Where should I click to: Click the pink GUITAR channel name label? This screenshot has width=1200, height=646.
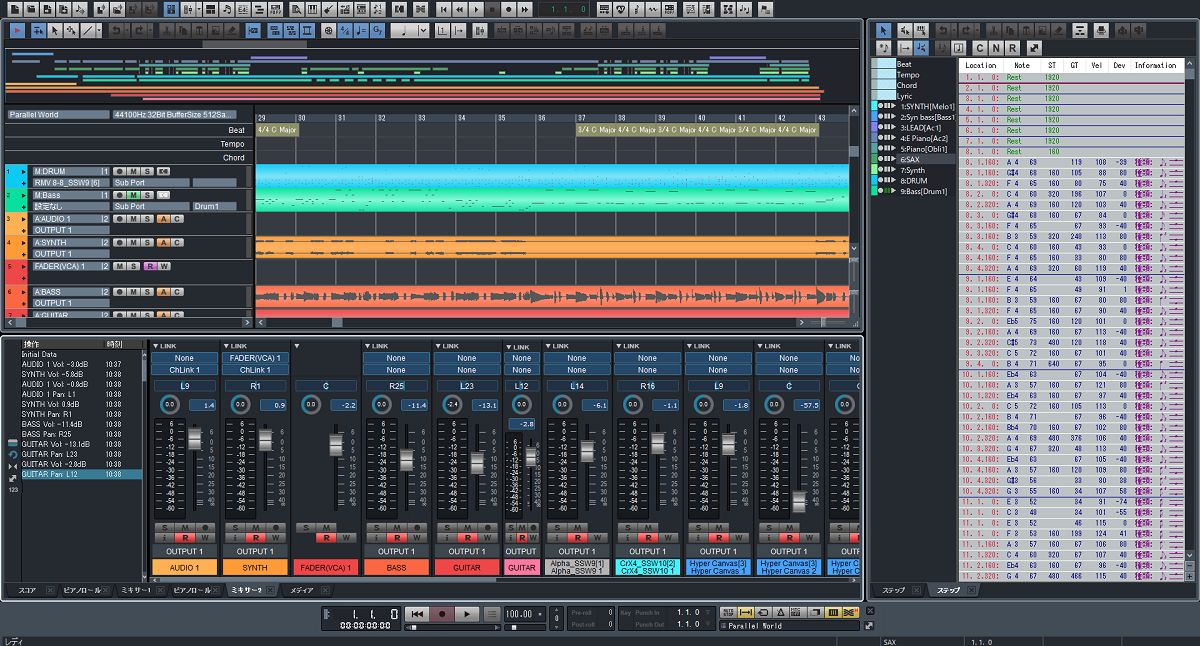pyautogui.click(x=522, y=567)
